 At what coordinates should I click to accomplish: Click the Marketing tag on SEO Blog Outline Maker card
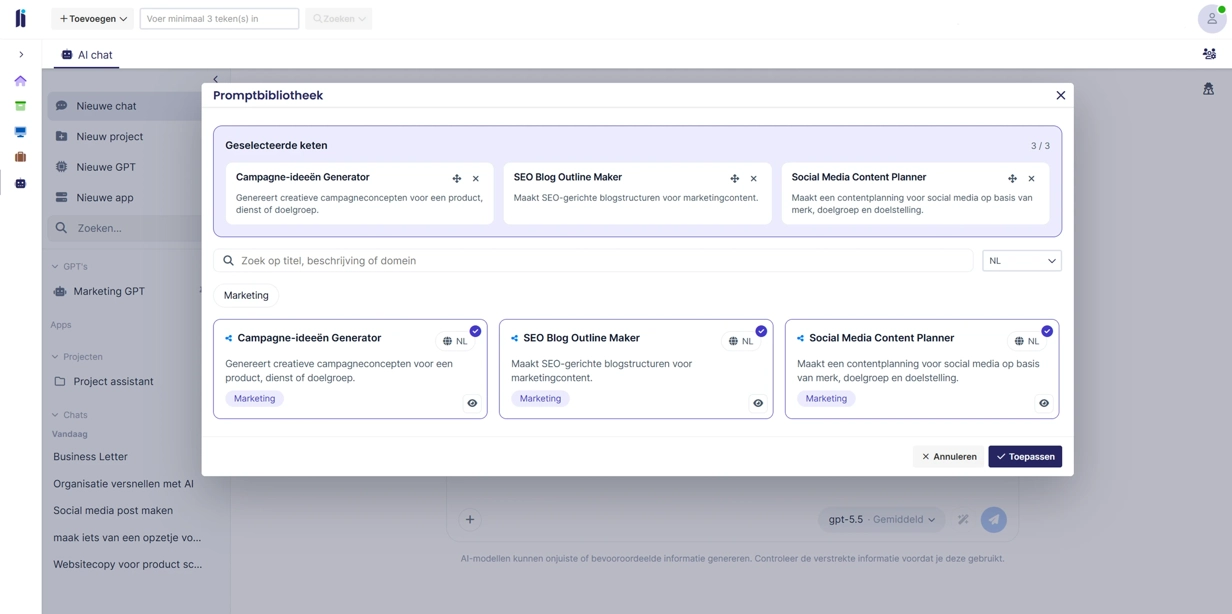click(540, 399)
